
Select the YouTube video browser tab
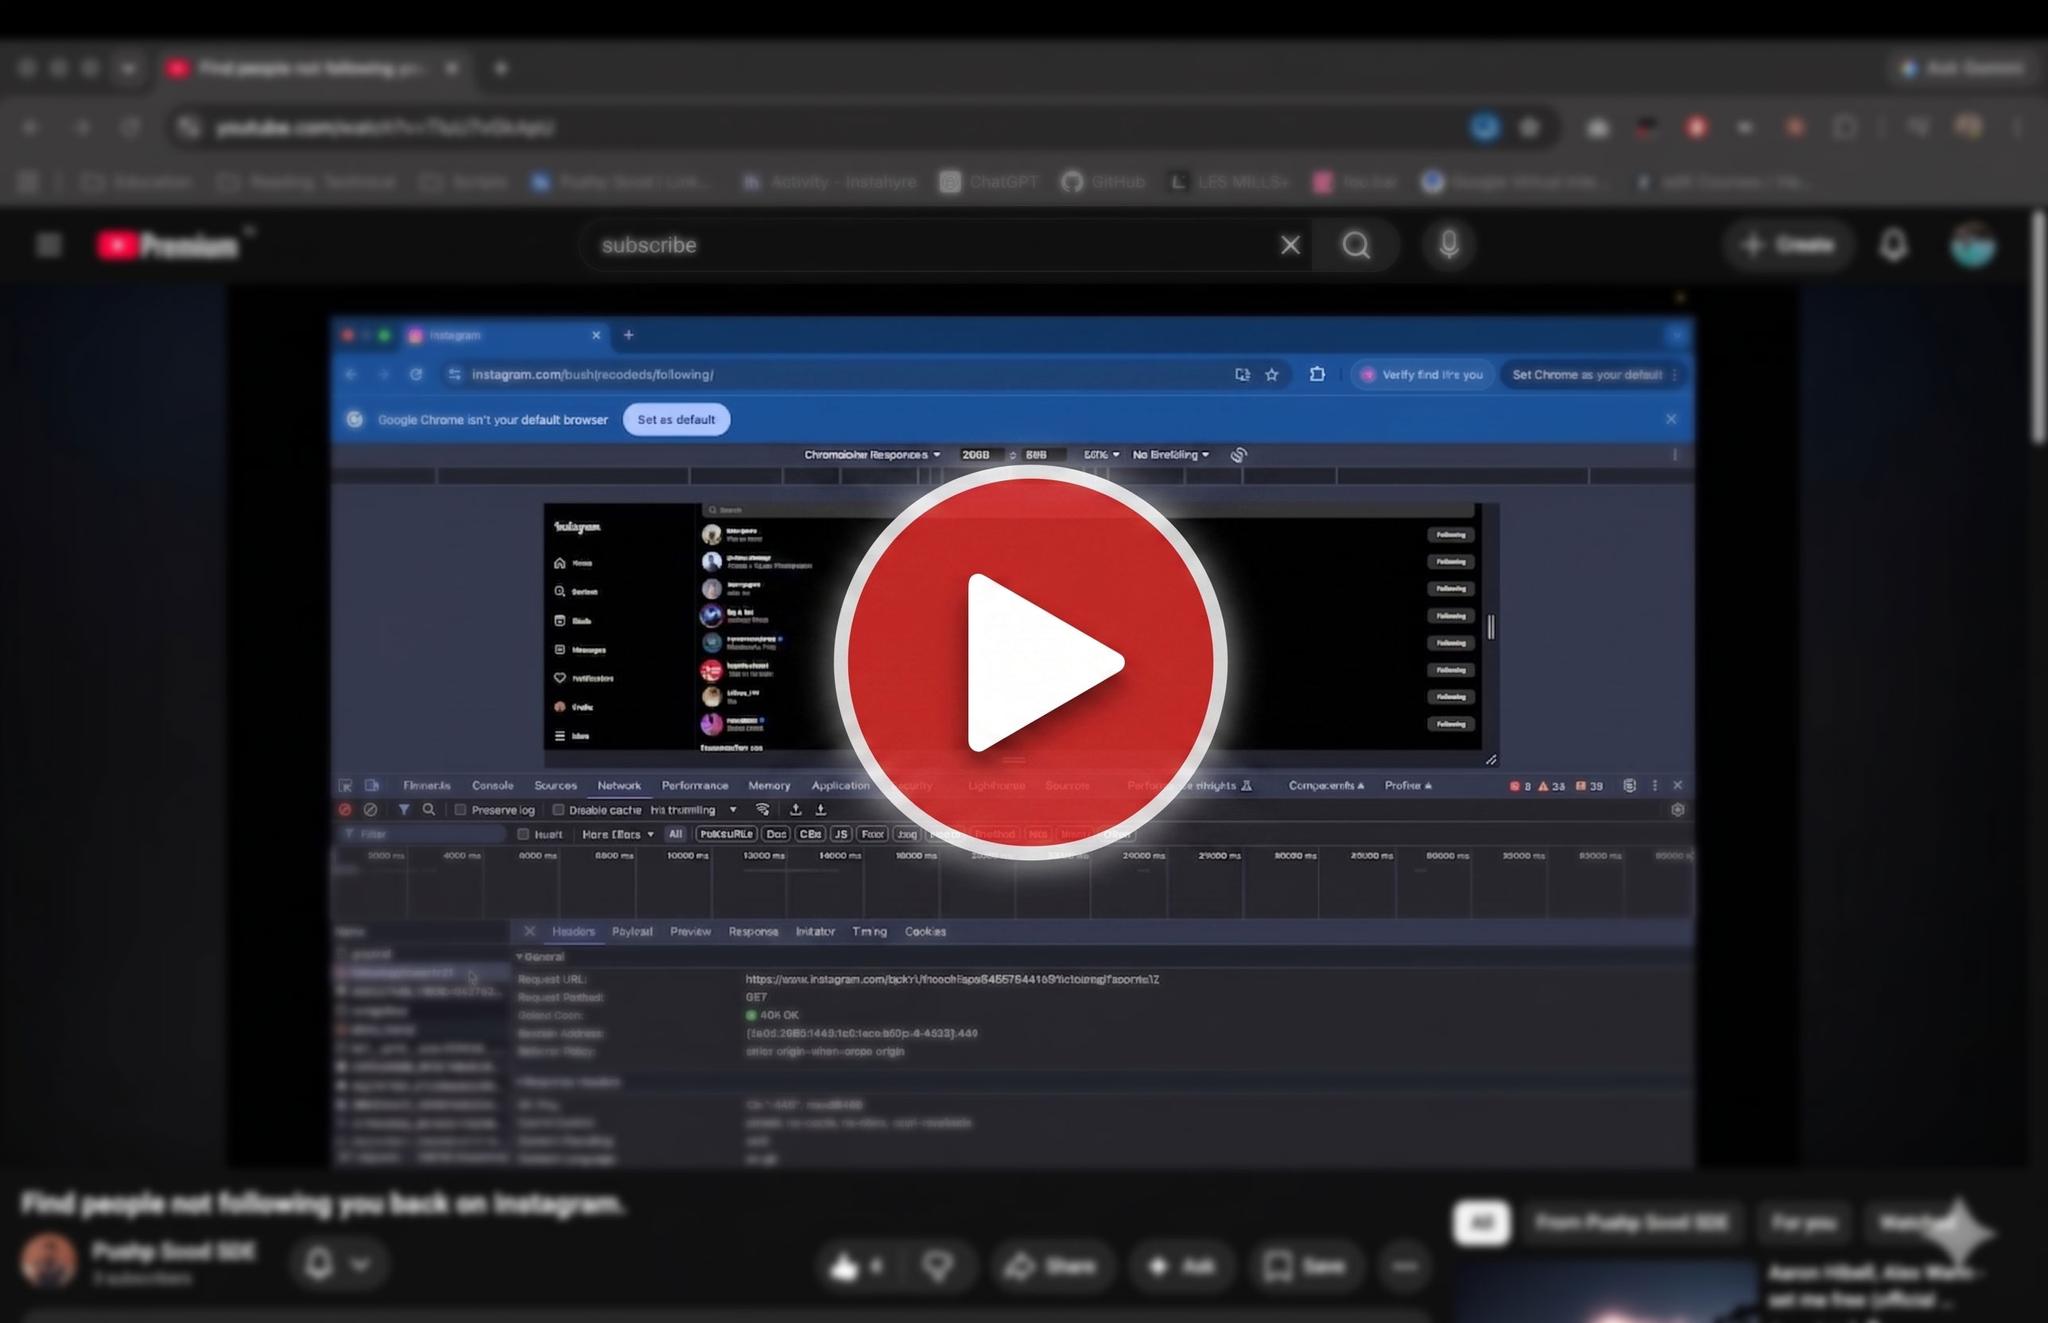(x=313, y=68)
